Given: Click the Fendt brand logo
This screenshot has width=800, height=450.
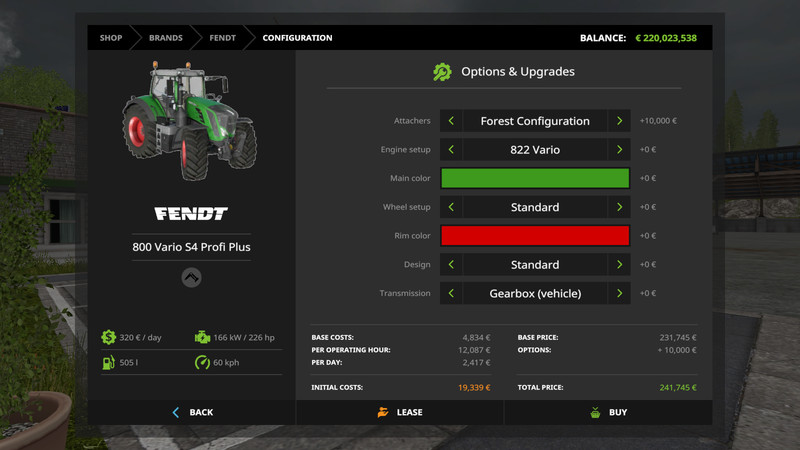Looking at the screenshot, I should pos(191,214).
